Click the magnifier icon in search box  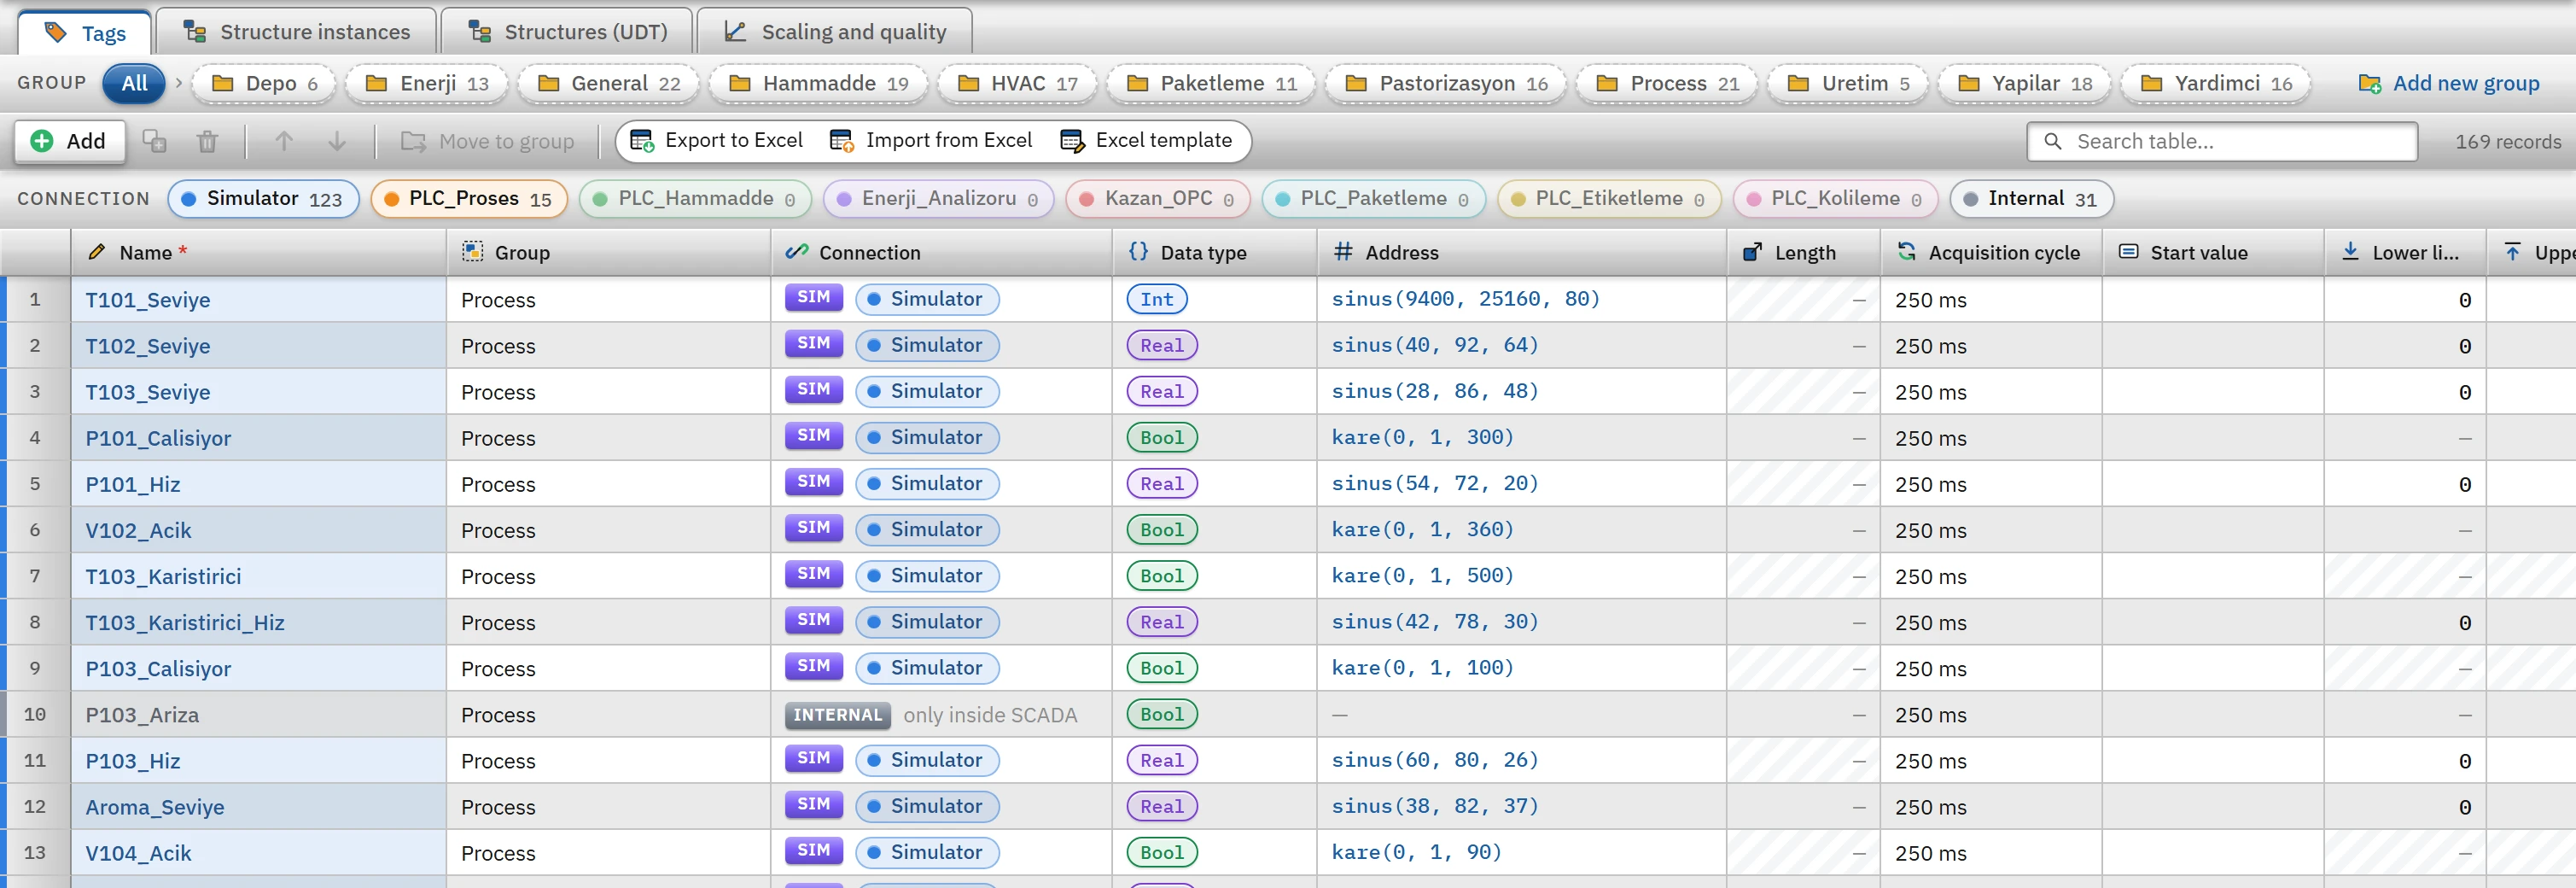tap(2053, 141)
